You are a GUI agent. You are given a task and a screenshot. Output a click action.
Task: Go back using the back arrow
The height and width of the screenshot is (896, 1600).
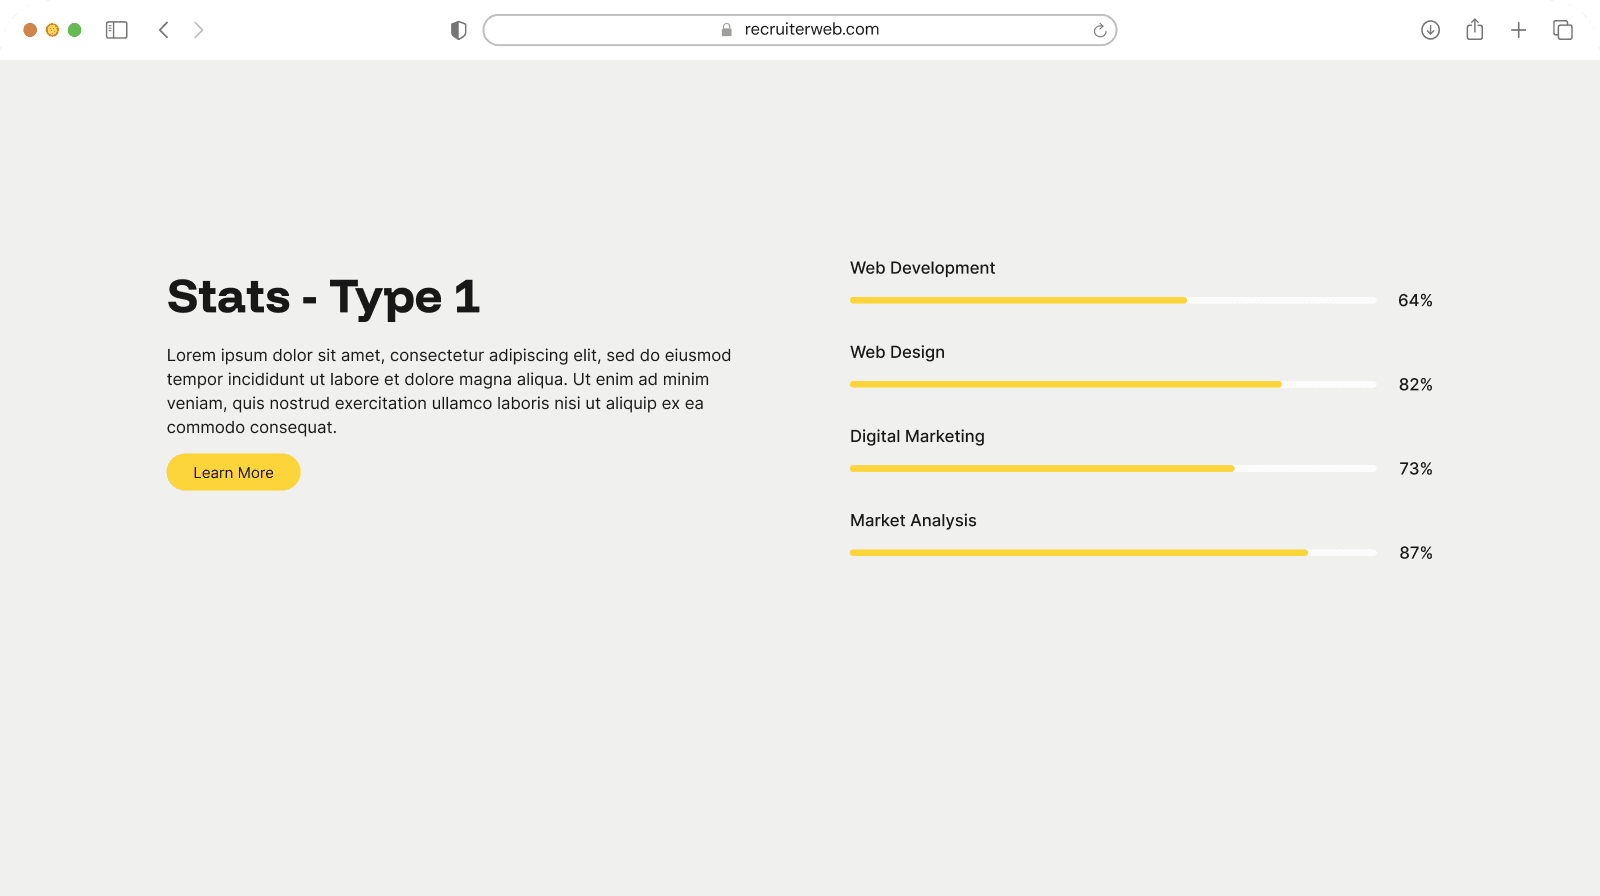(164, 30)
